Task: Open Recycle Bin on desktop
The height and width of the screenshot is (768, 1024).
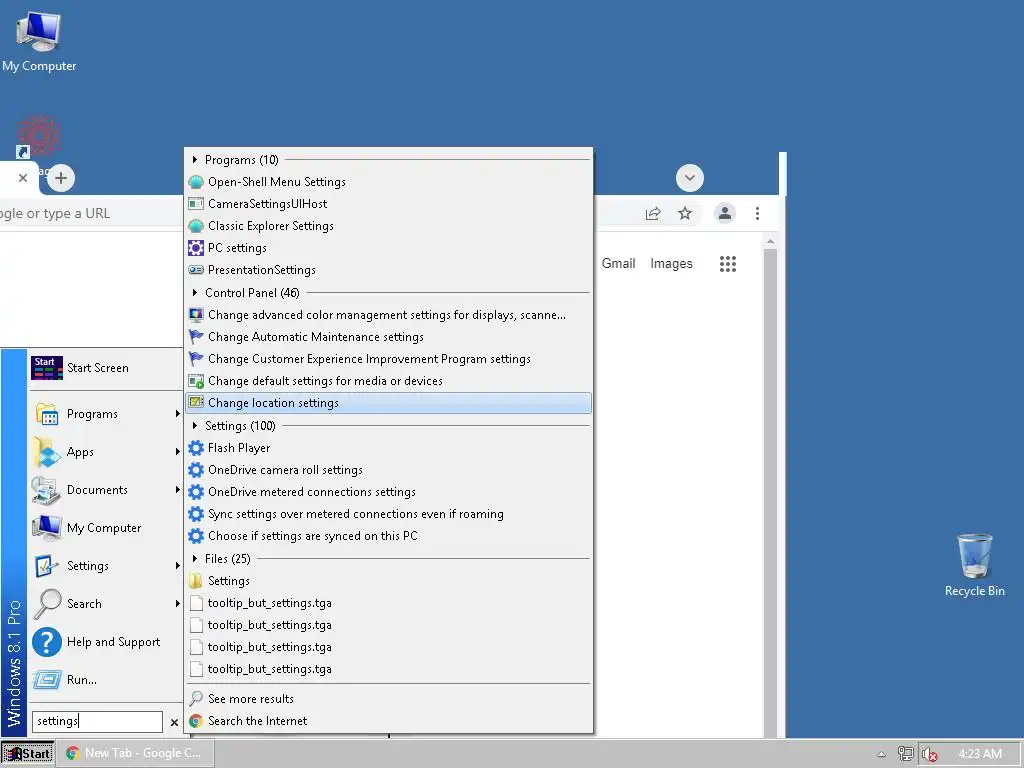Action: pyautogui.click(x=974, y=565)
